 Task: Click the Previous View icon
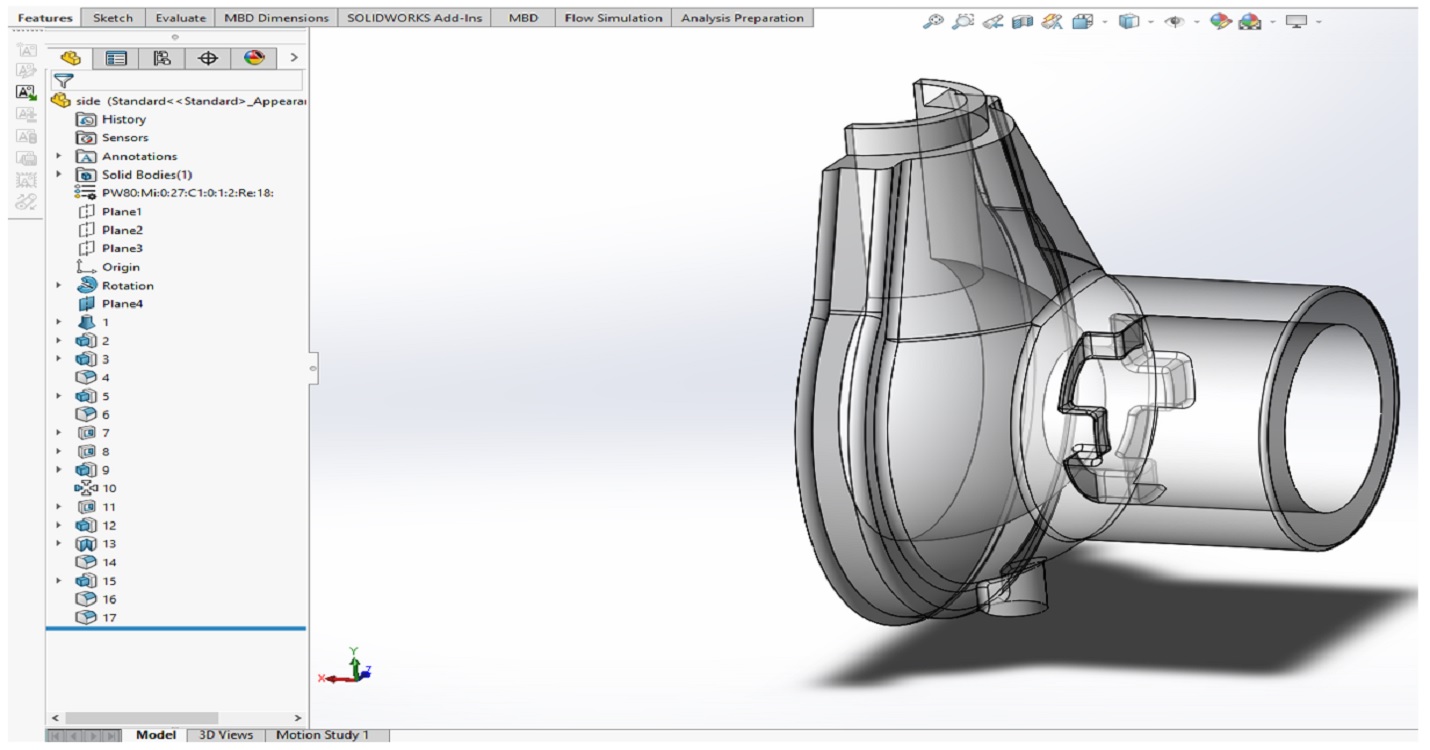pos(992,21)
